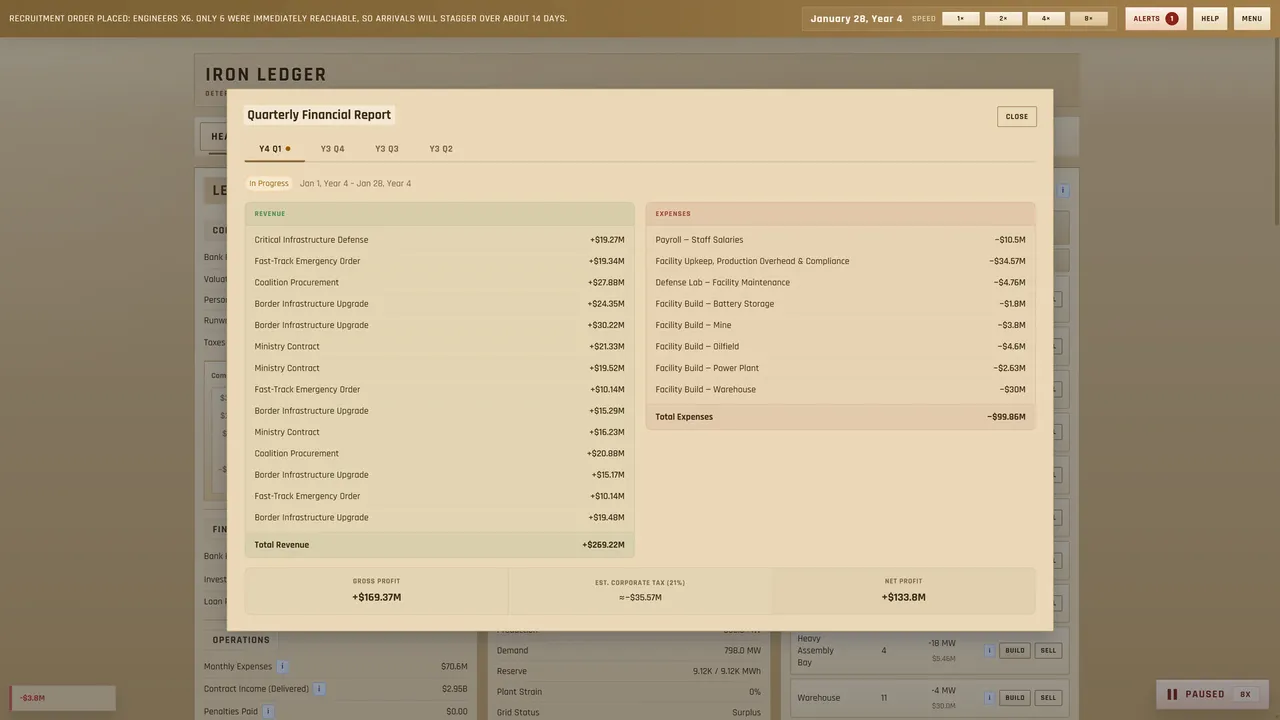Select Coalition Procurement +$20.88M row

[439, 454]
